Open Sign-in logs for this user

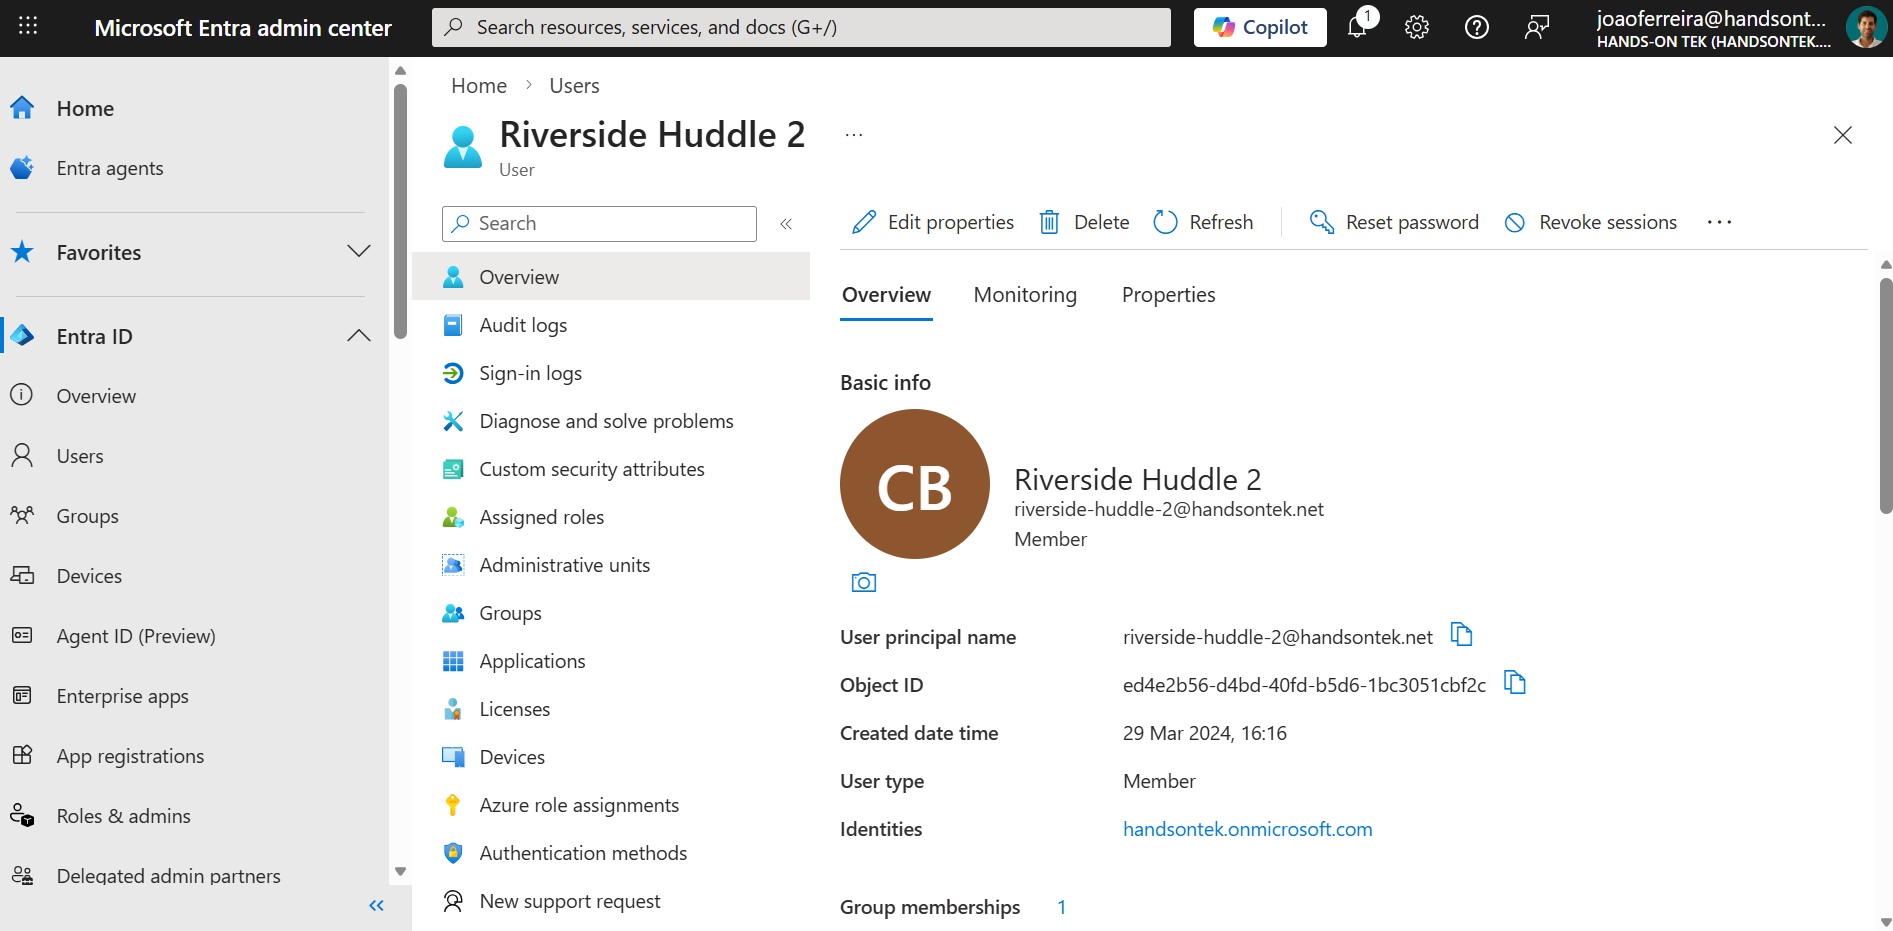pyautogui.click(x=530, y=372)
